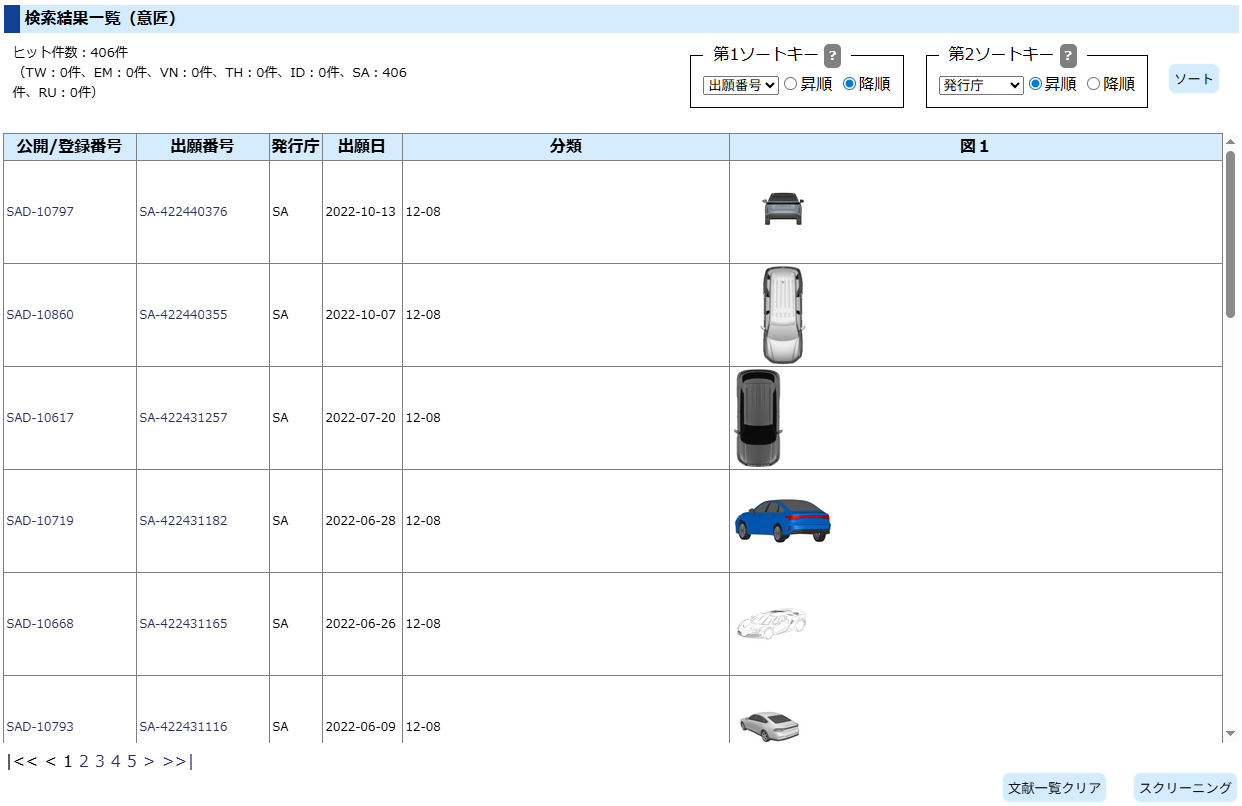Click the ソート button
This screenshot has height=806, width=1242.
(x=1193, y=79)
